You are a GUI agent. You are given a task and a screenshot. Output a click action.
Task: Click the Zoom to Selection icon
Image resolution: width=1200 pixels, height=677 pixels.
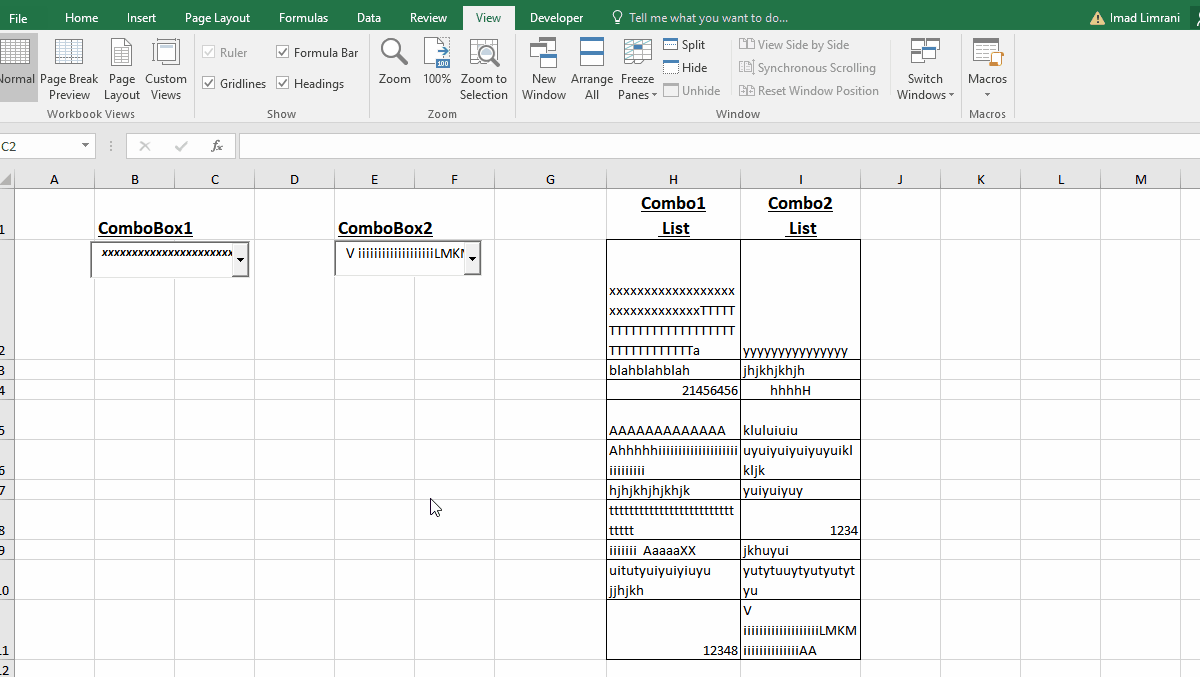coord(484,64)
